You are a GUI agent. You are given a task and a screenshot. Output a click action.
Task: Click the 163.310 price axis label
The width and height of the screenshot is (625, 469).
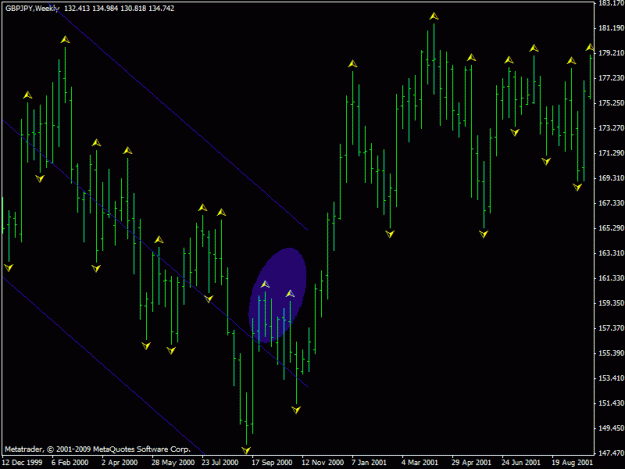pos(611,253)
